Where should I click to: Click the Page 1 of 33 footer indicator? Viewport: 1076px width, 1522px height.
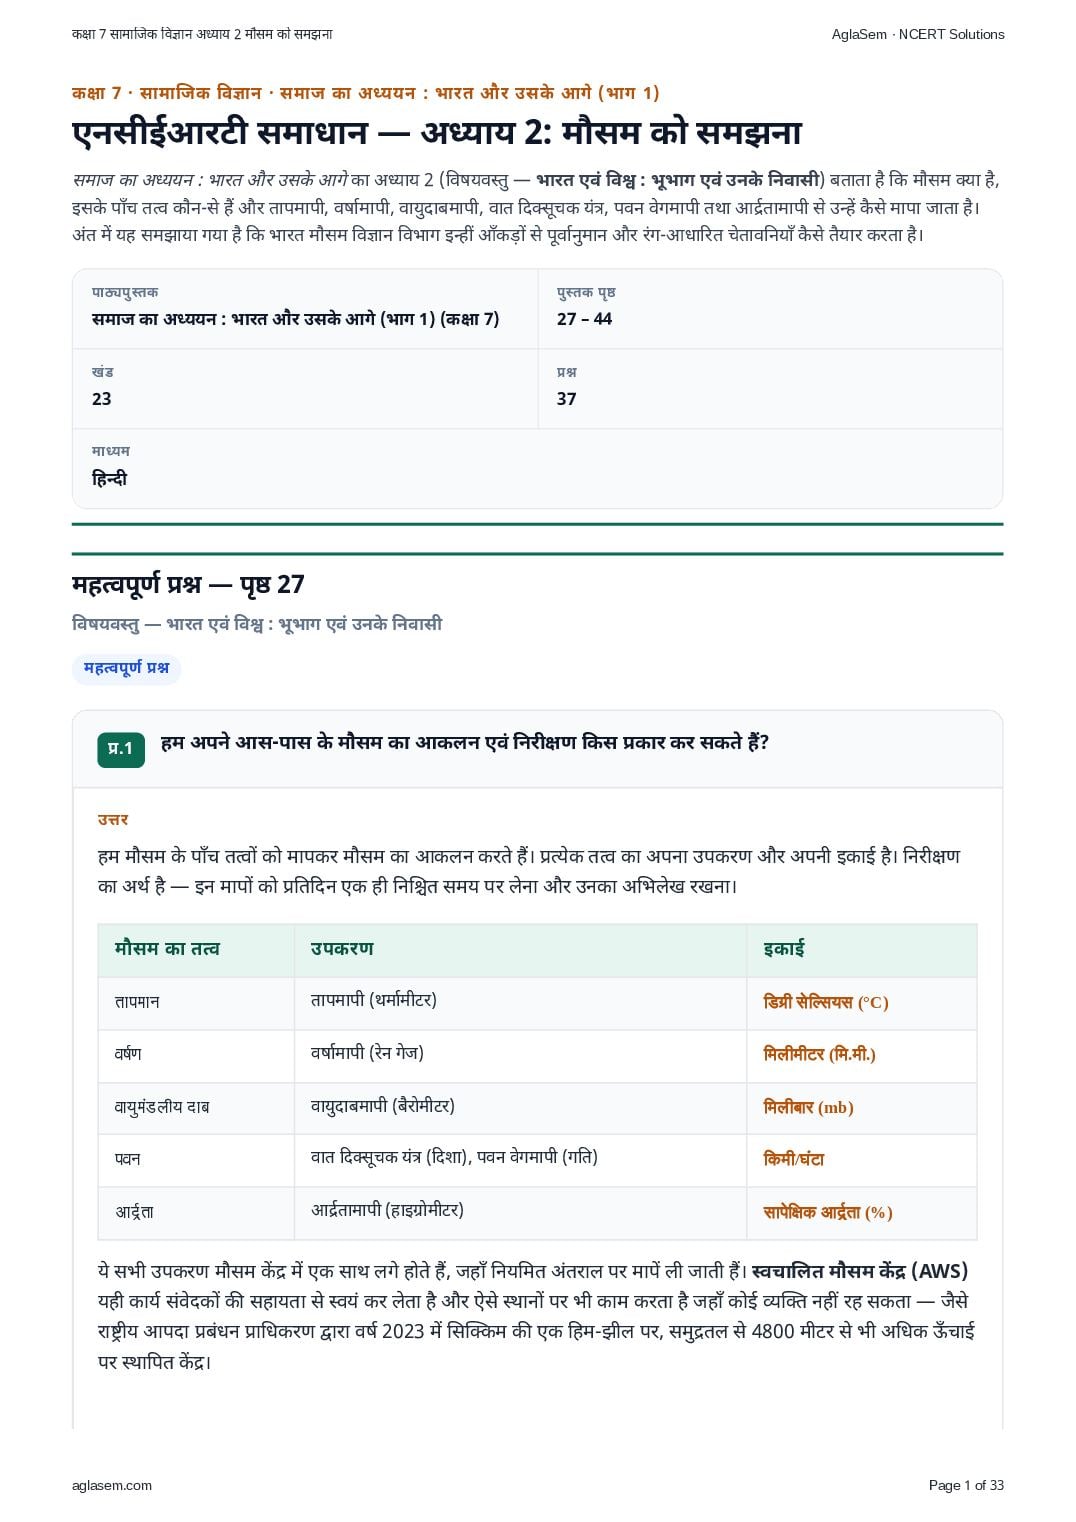pyautogui.click(x=966, y=1485)
